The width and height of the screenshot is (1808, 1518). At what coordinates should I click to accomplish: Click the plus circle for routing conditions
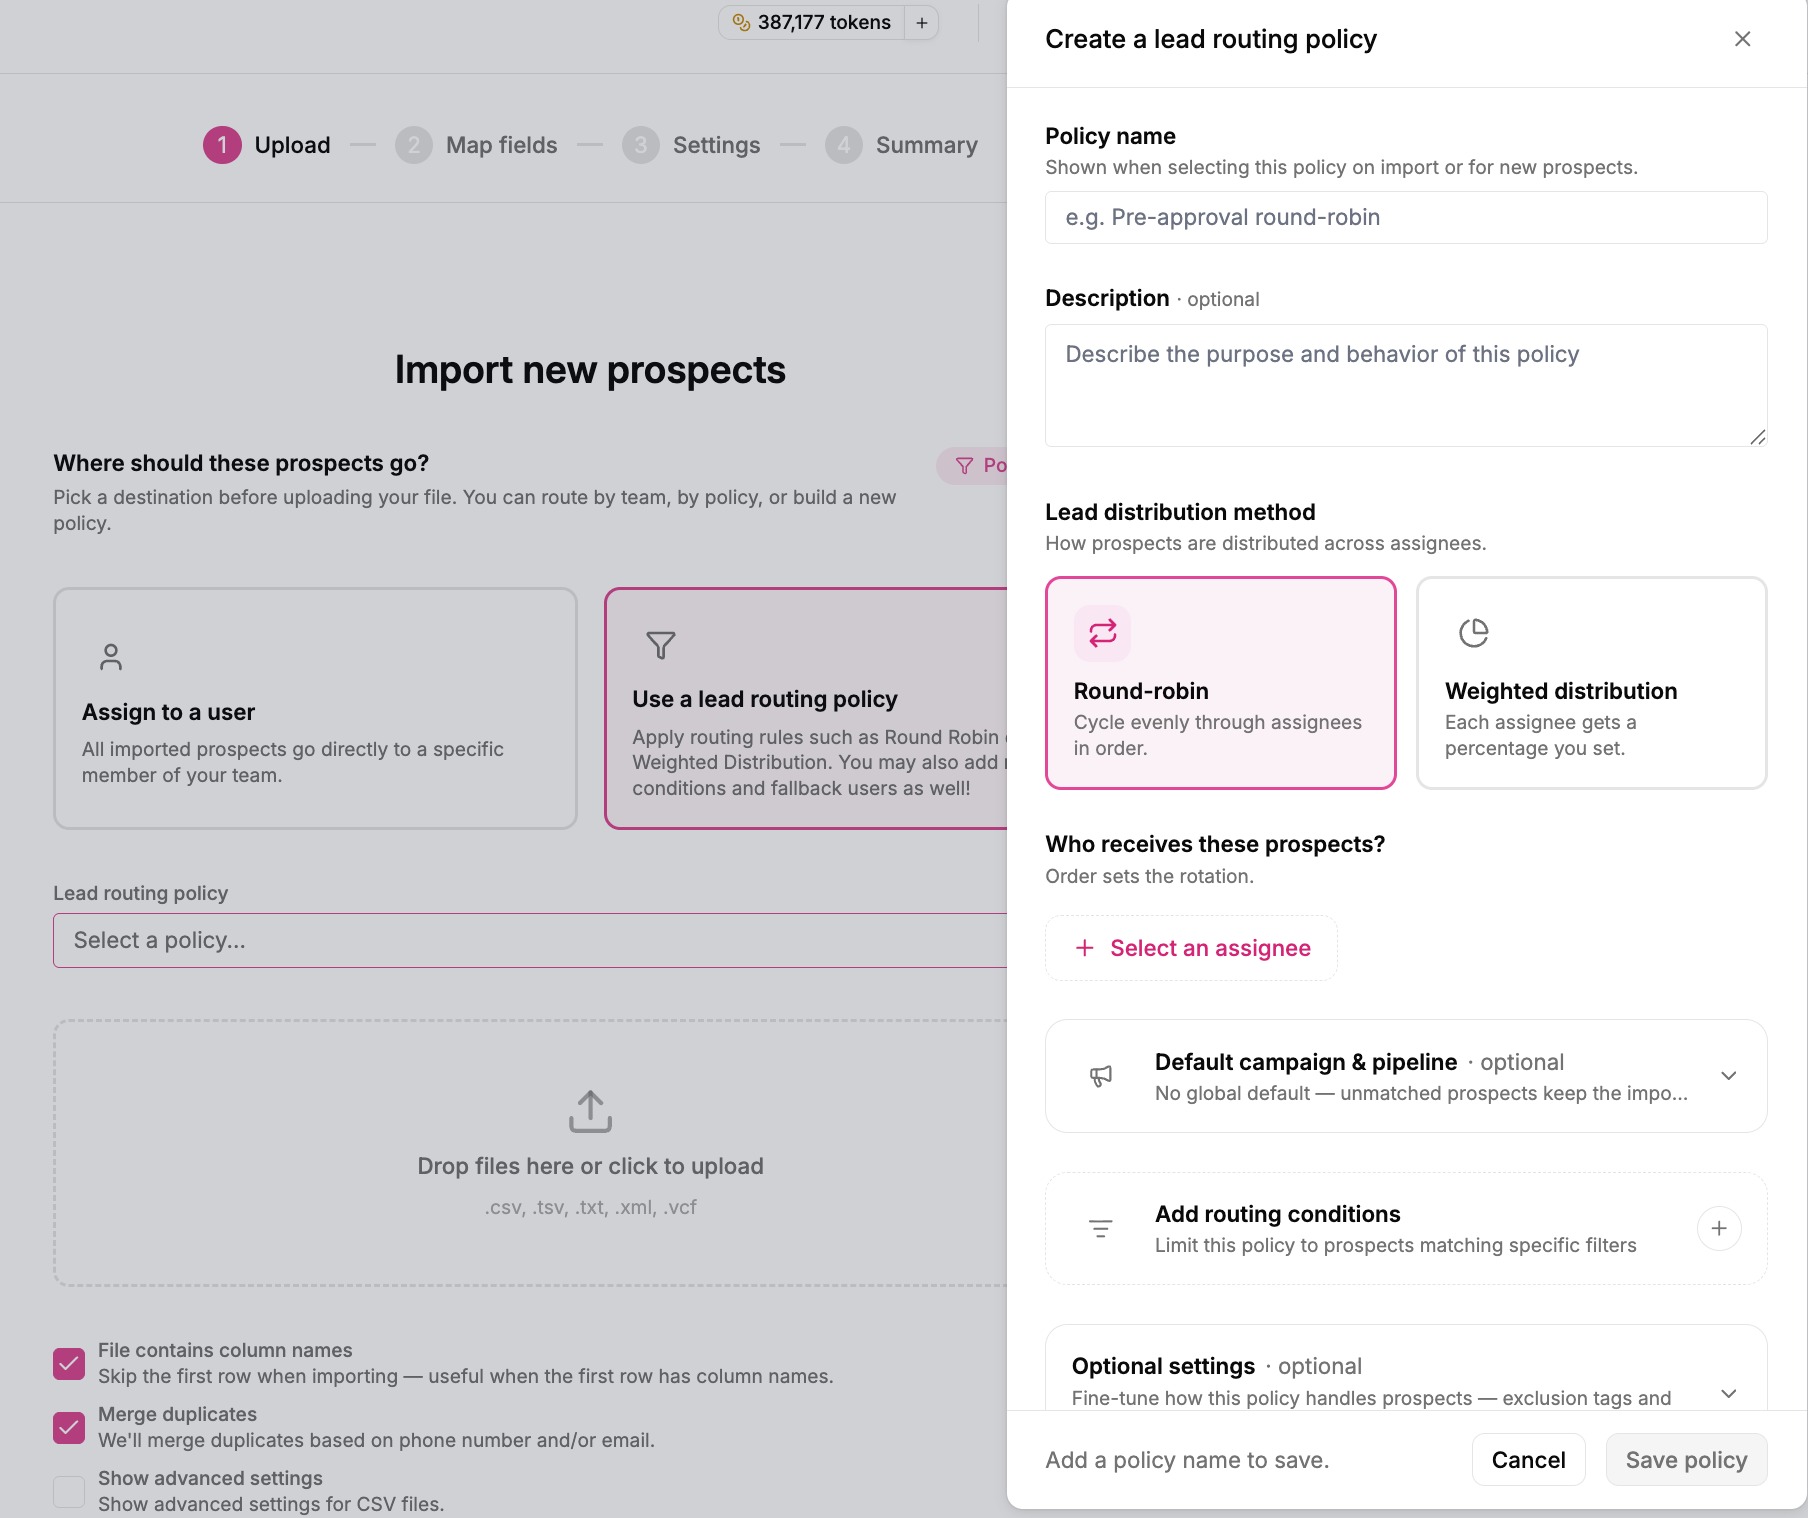pos(1719,1228)
